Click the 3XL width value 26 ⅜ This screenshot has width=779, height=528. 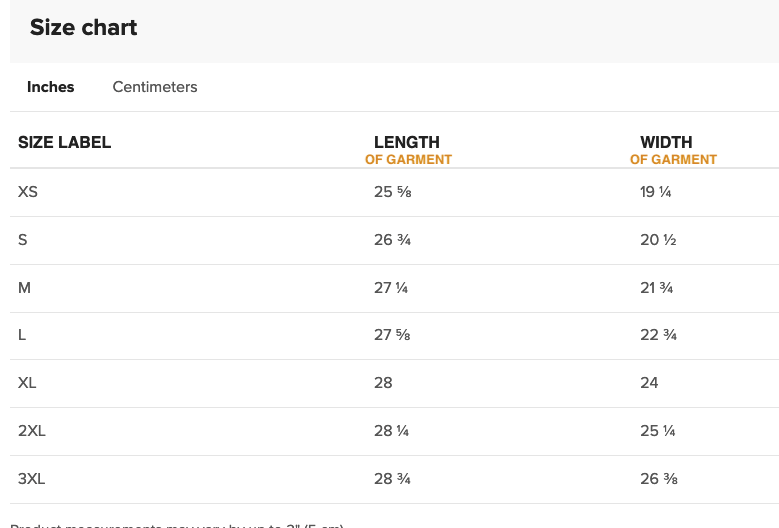click(x=659, y=479)
